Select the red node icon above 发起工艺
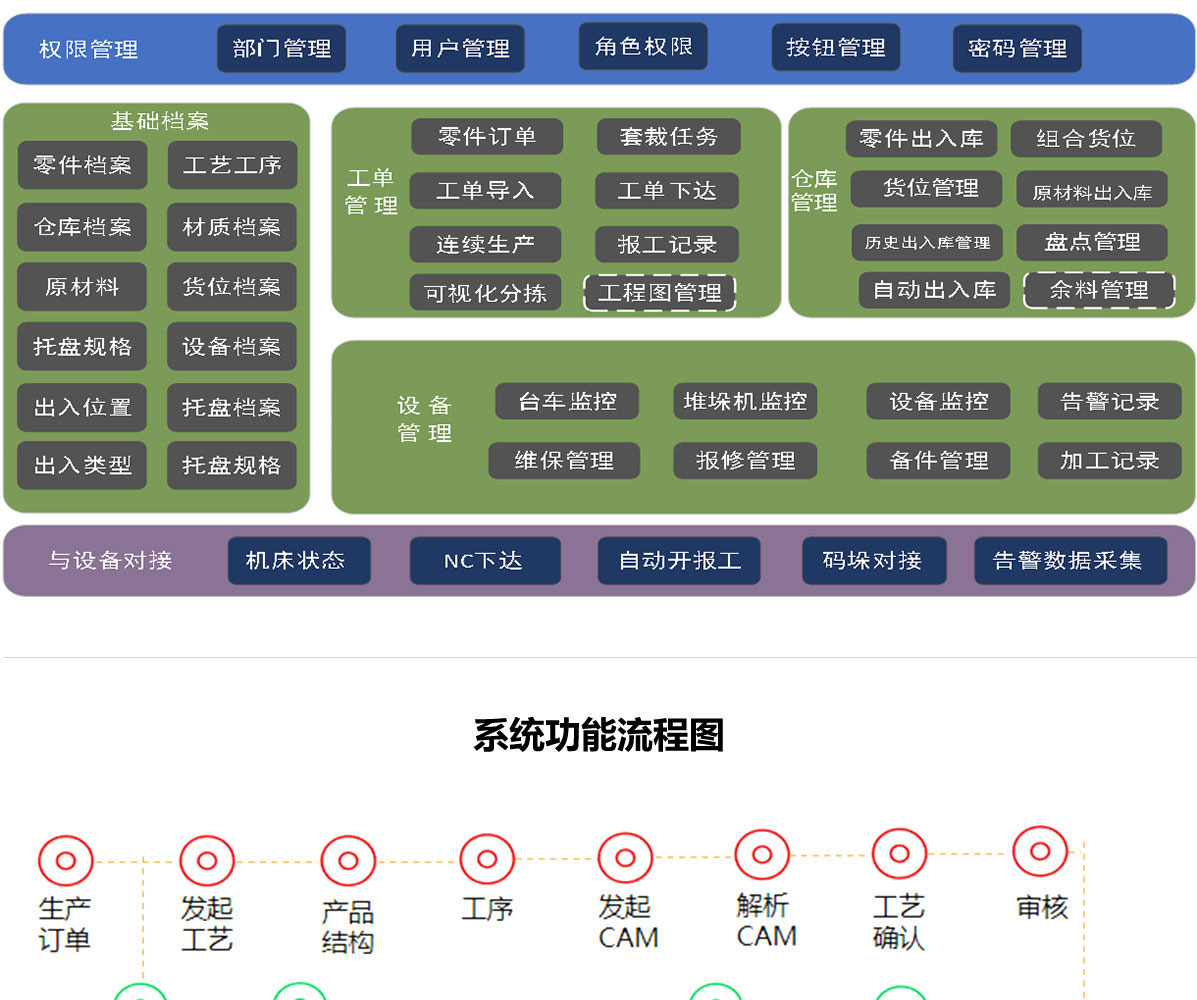This screenshot has height=1000, width=1197. tap(207, 860)
